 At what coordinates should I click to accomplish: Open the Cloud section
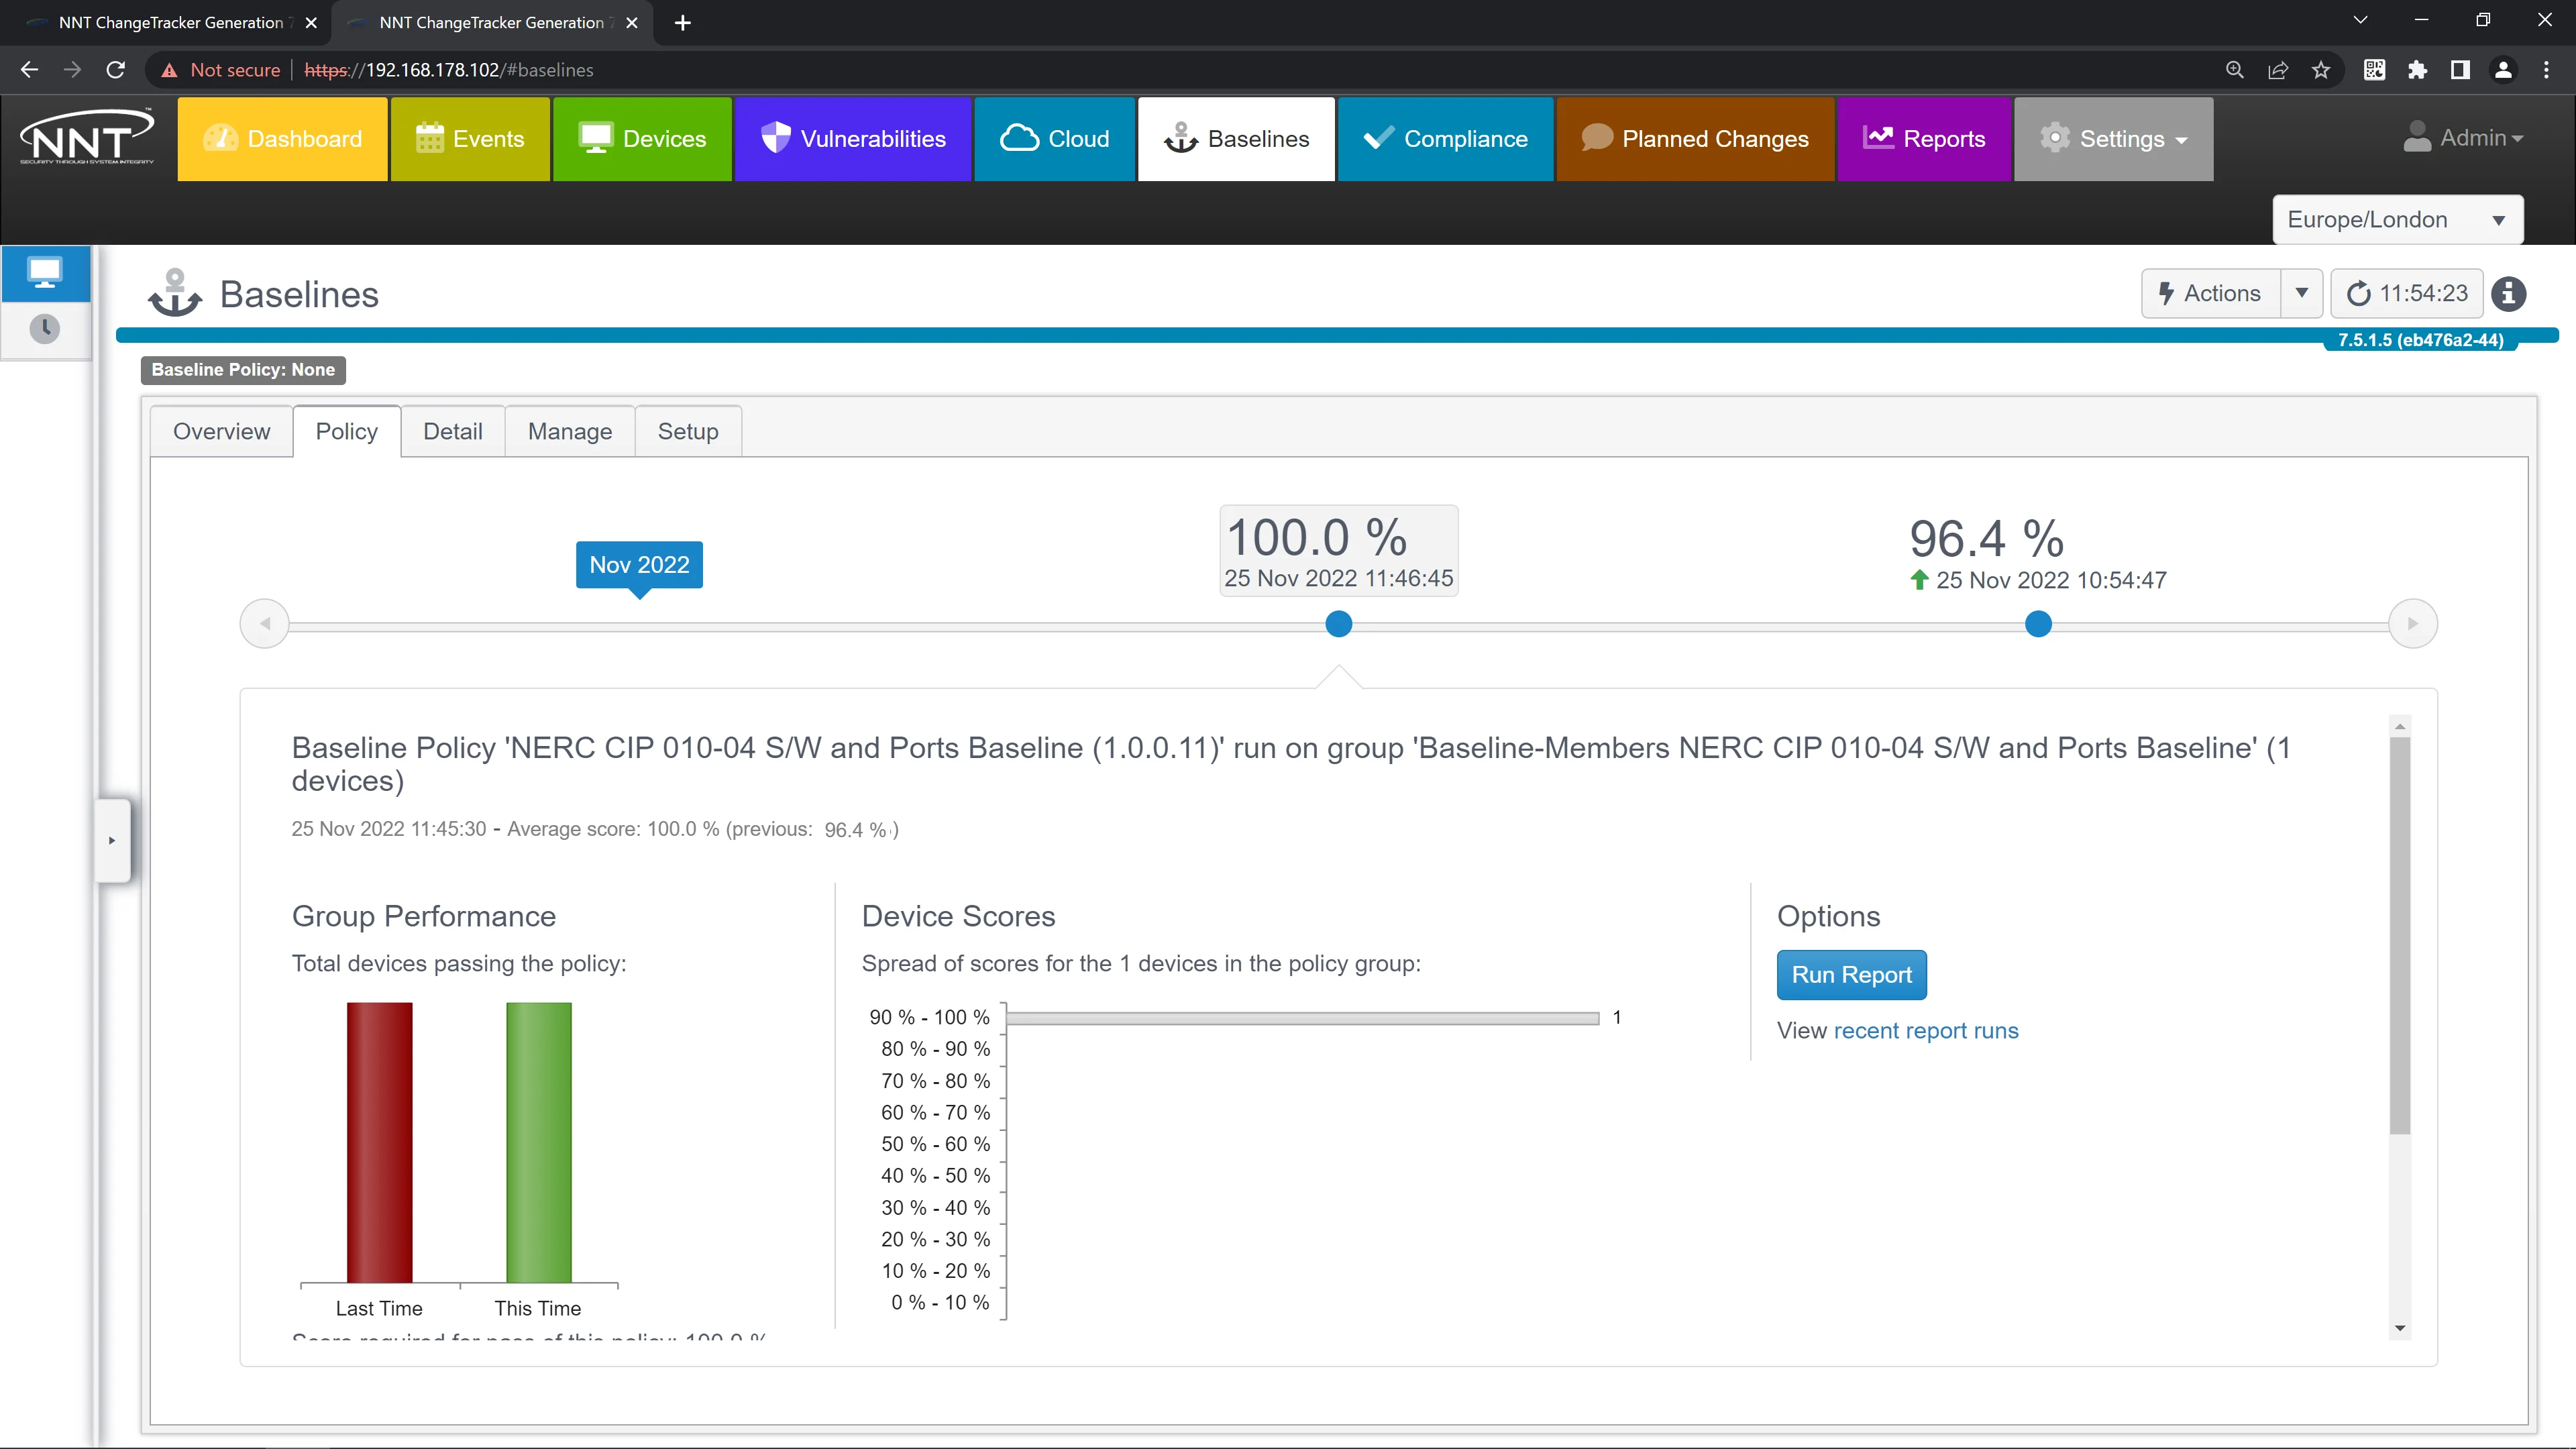pos(1055,139)
